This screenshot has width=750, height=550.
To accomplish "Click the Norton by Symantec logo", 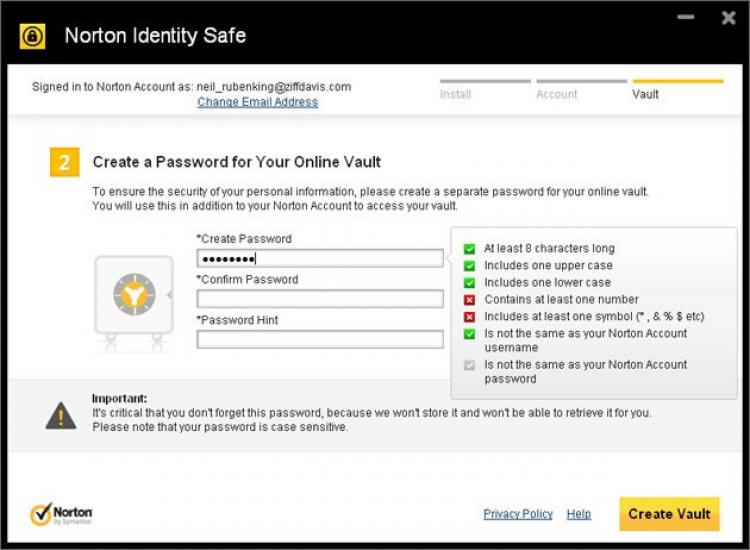I will coord(62,514).
